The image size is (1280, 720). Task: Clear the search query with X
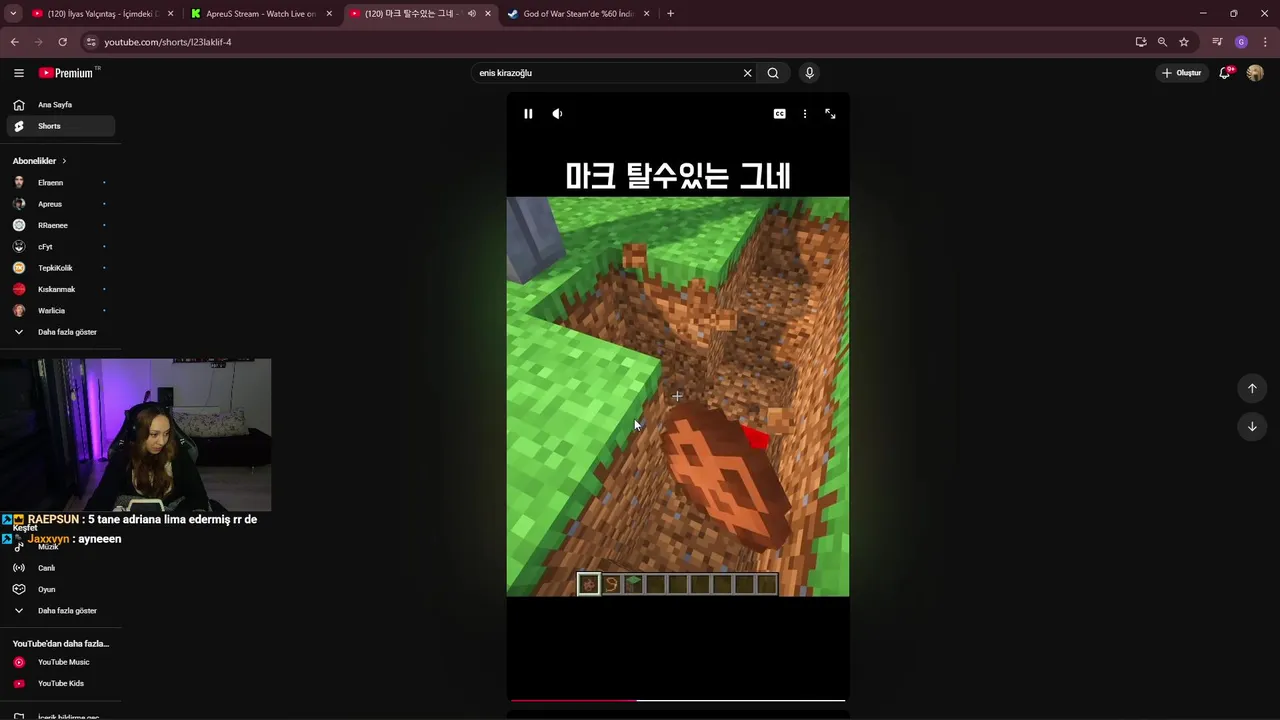point(747,73)
